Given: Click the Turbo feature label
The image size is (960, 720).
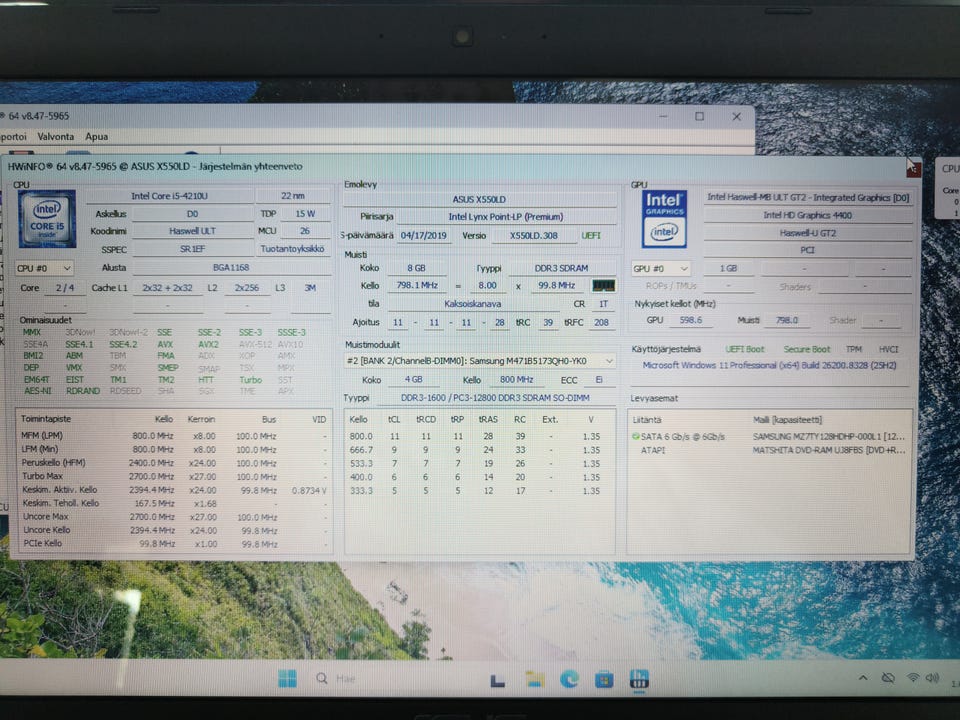Looking at the screenshot, I should (x=250, y=380).
